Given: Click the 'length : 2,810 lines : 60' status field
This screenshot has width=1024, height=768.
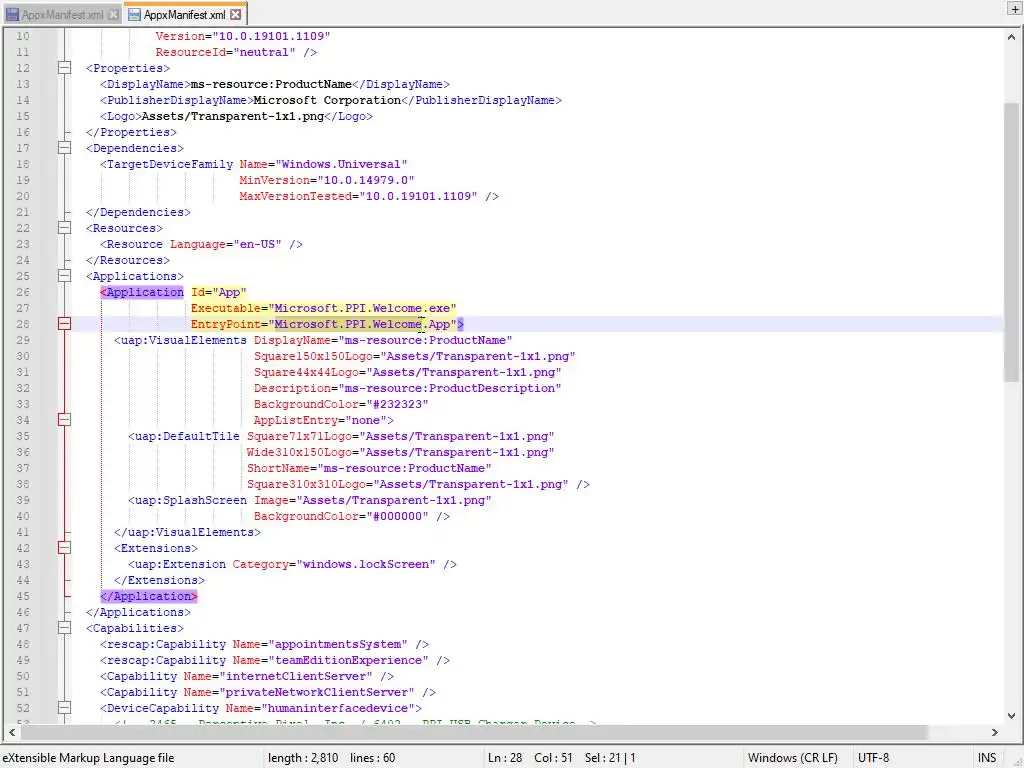Looking at the screenshot, I should pos(331,758).
